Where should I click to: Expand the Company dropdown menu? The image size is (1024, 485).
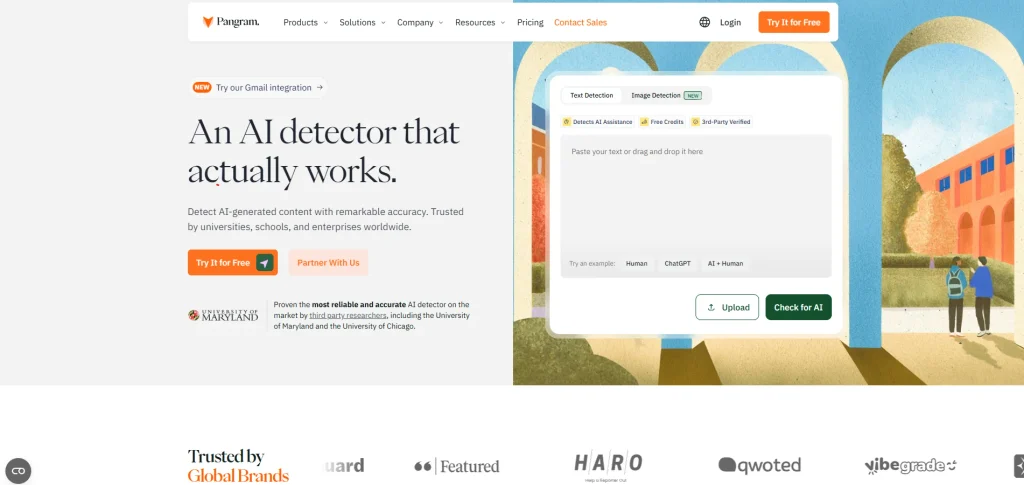tap(420, 22)
